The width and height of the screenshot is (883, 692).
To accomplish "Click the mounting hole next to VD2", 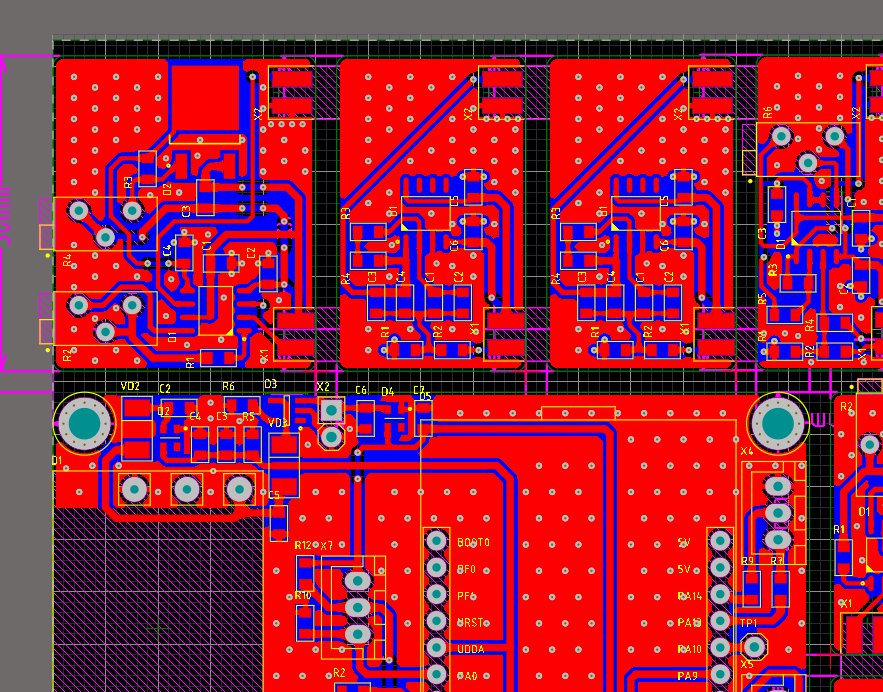I will 84,423.
